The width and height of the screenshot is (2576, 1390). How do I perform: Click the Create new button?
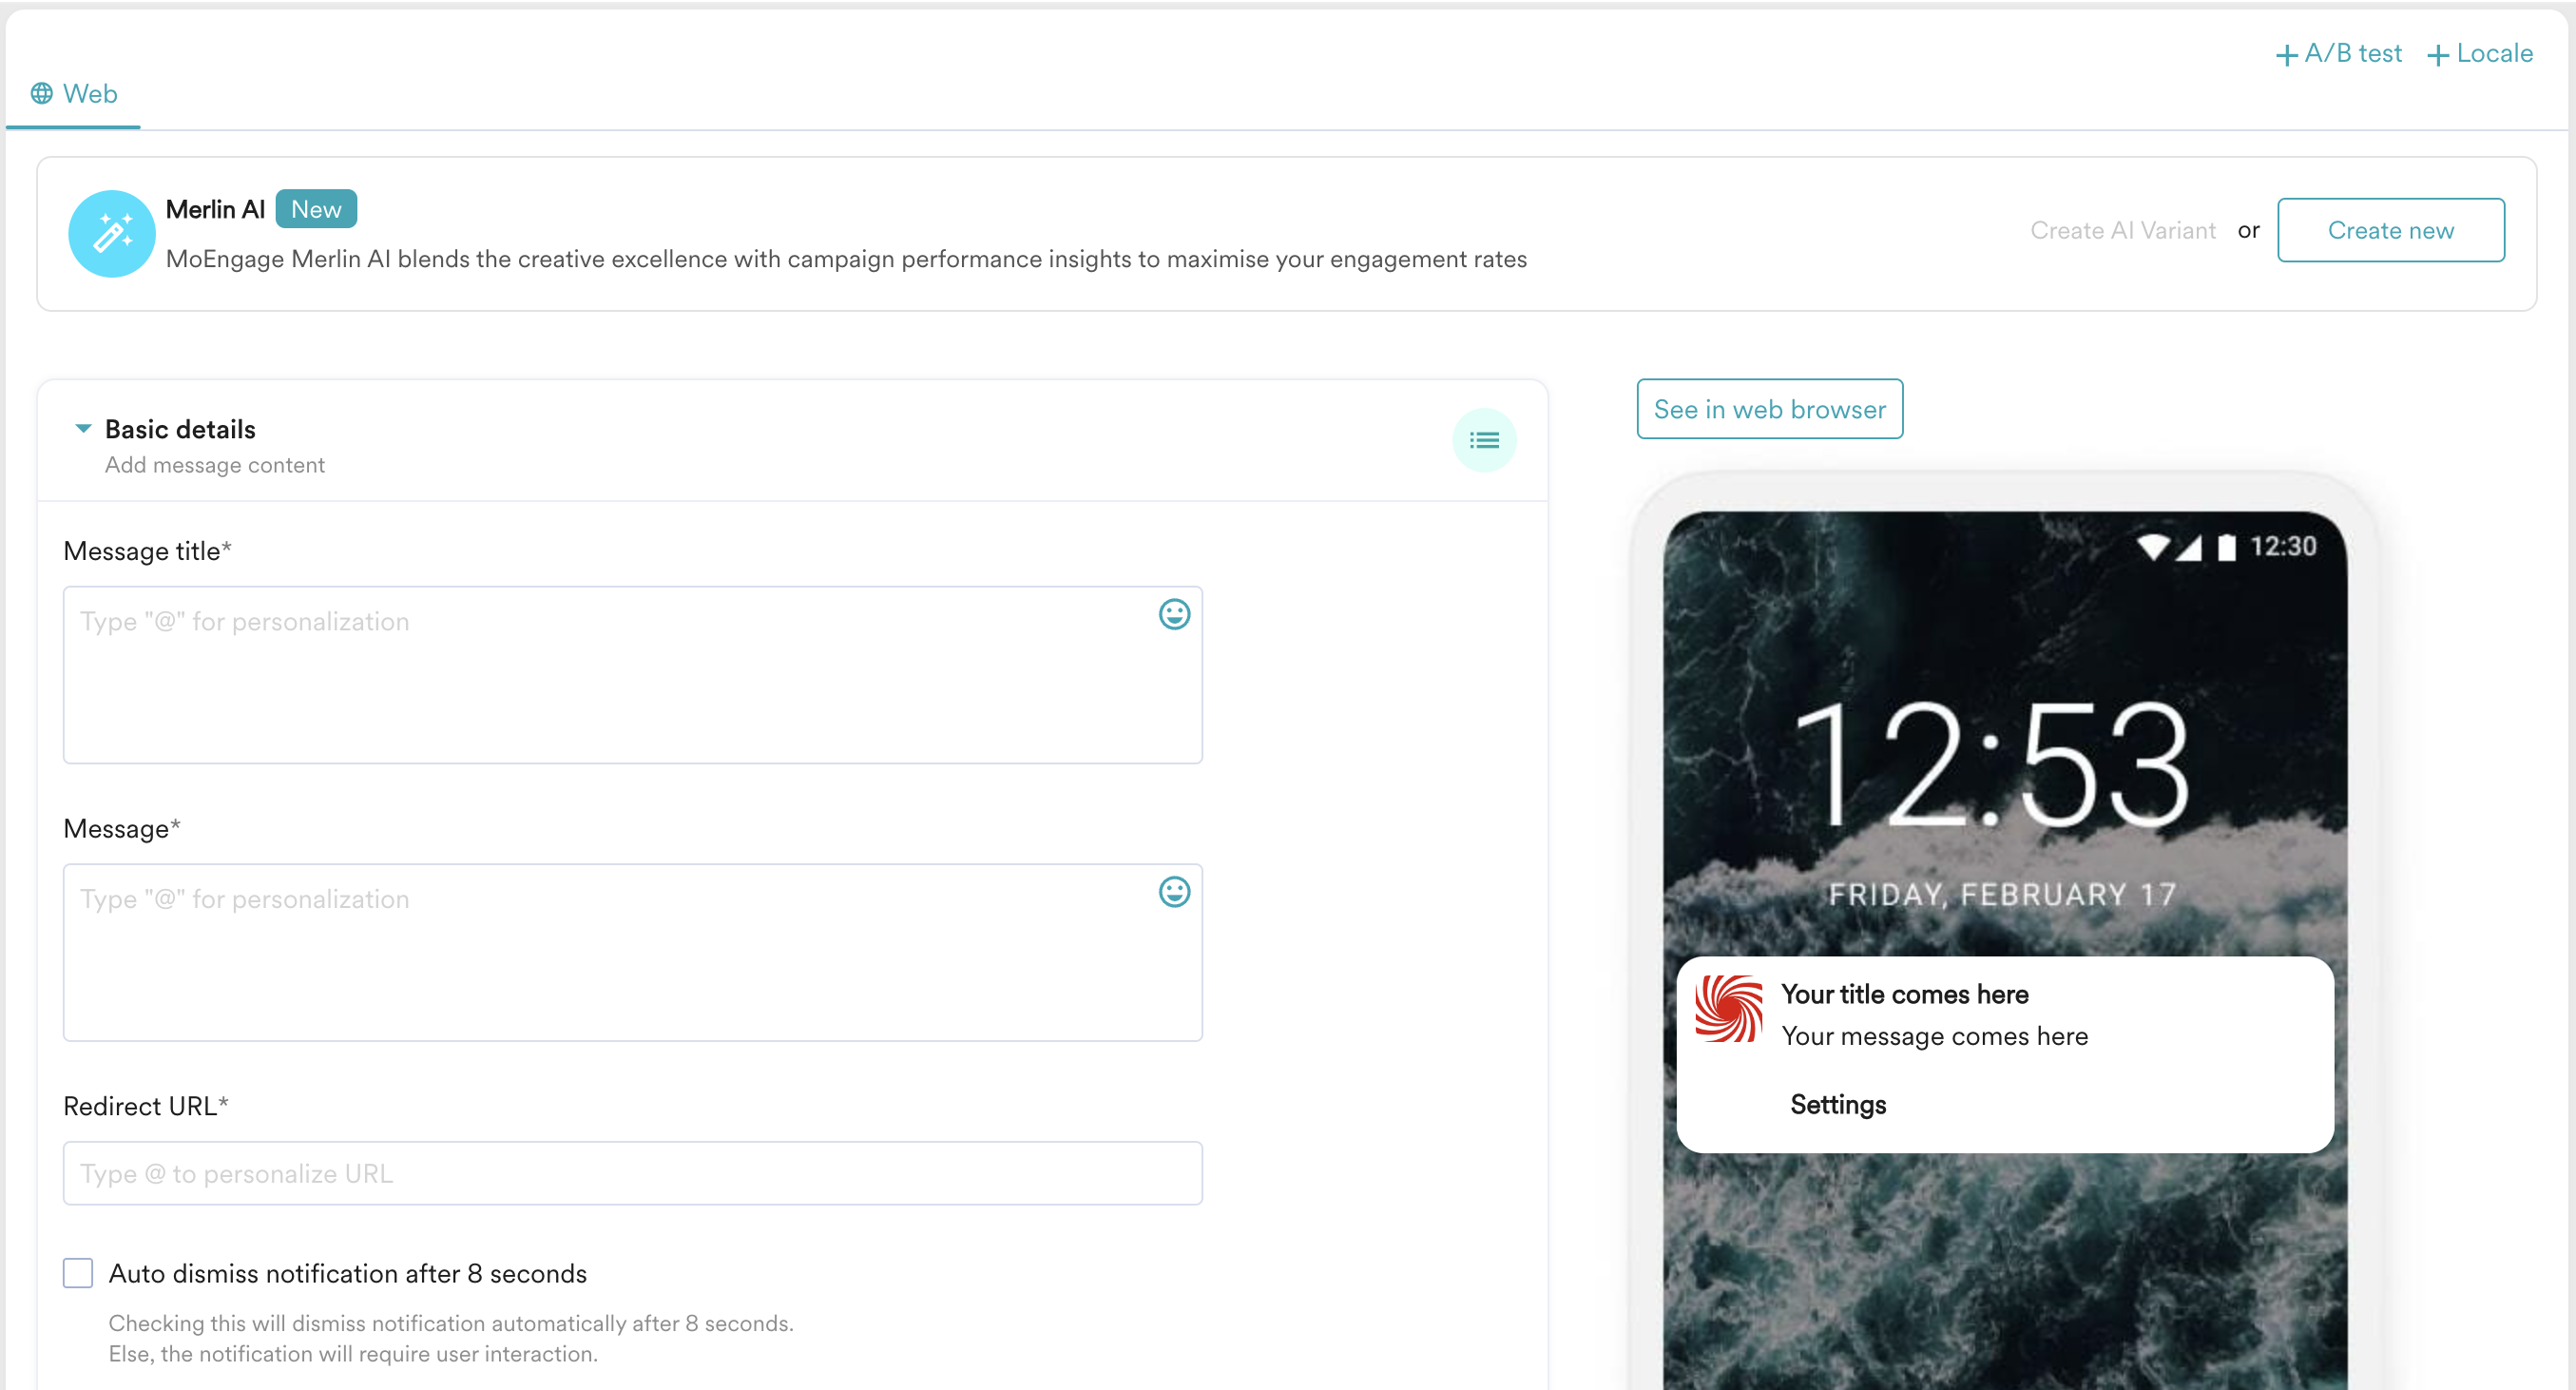2389,230
